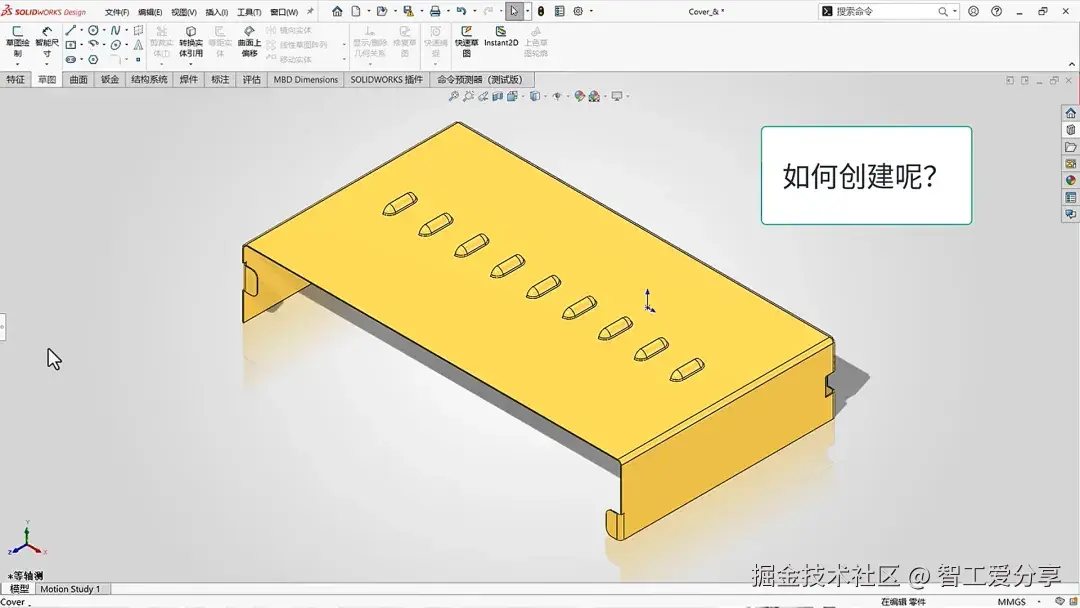The image size is (1080, 608).
Task: Open the 视图(V) menu
Action: [x=183, y=12]
